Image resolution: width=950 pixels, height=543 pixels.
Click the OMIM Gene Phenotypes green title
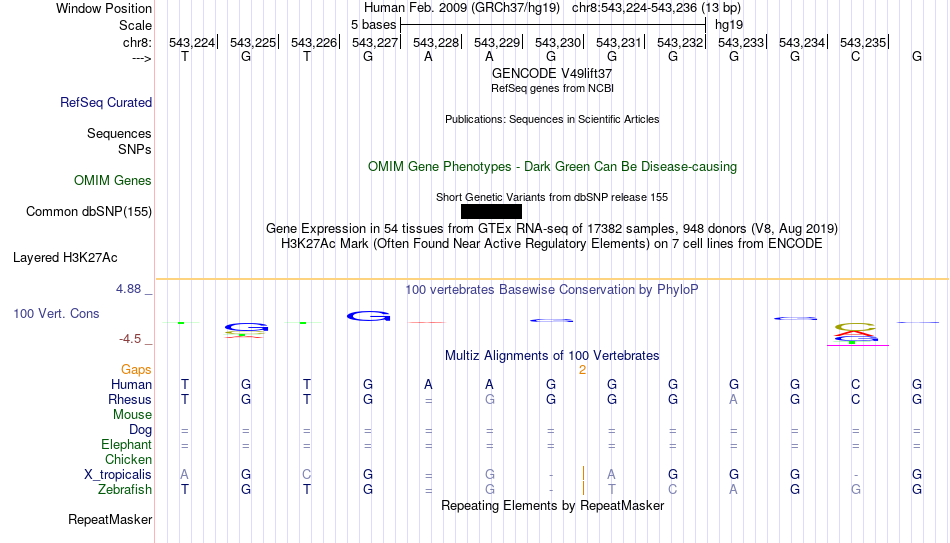553,167
